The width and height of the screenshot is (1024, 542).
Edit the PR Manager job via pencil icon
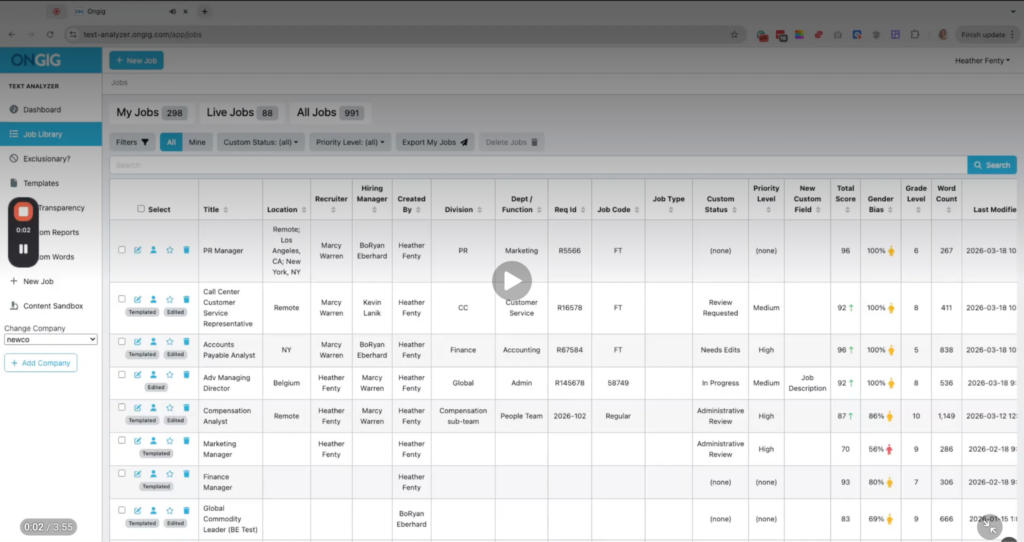pos(137,250)
